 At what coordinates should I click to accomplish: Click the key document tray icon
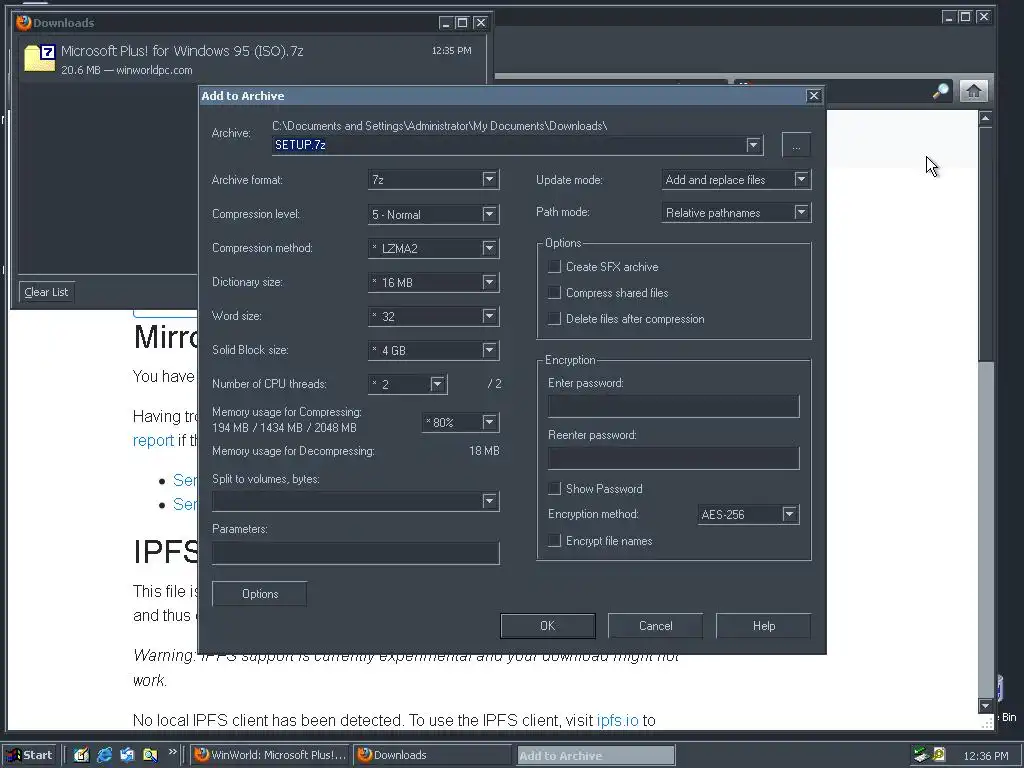point(938,755)
